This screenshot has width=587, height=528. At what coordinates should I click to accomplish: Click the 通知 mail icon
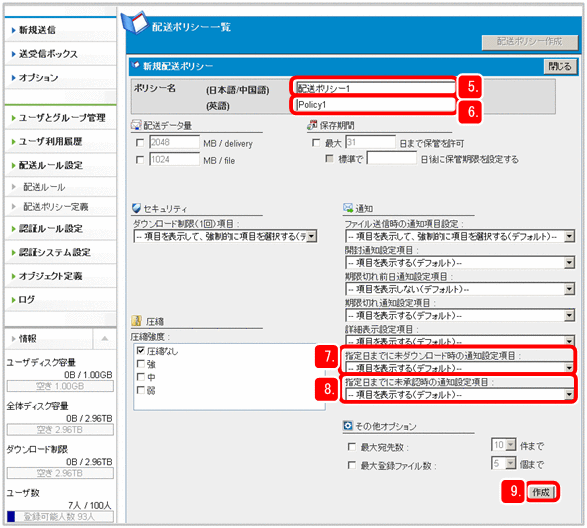[348, 208]
